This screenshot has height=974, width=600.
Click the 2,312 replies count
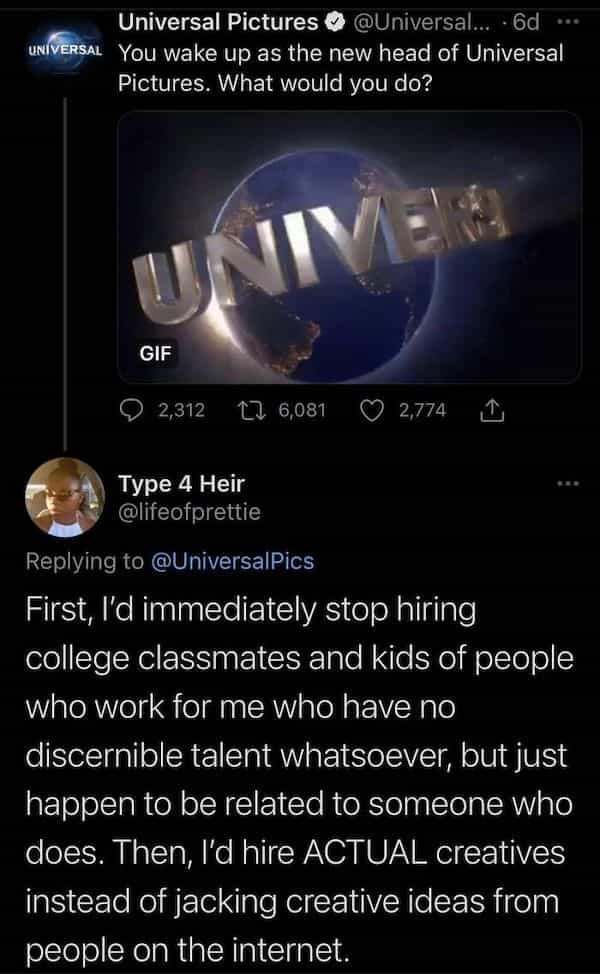[x=181, y=409]
